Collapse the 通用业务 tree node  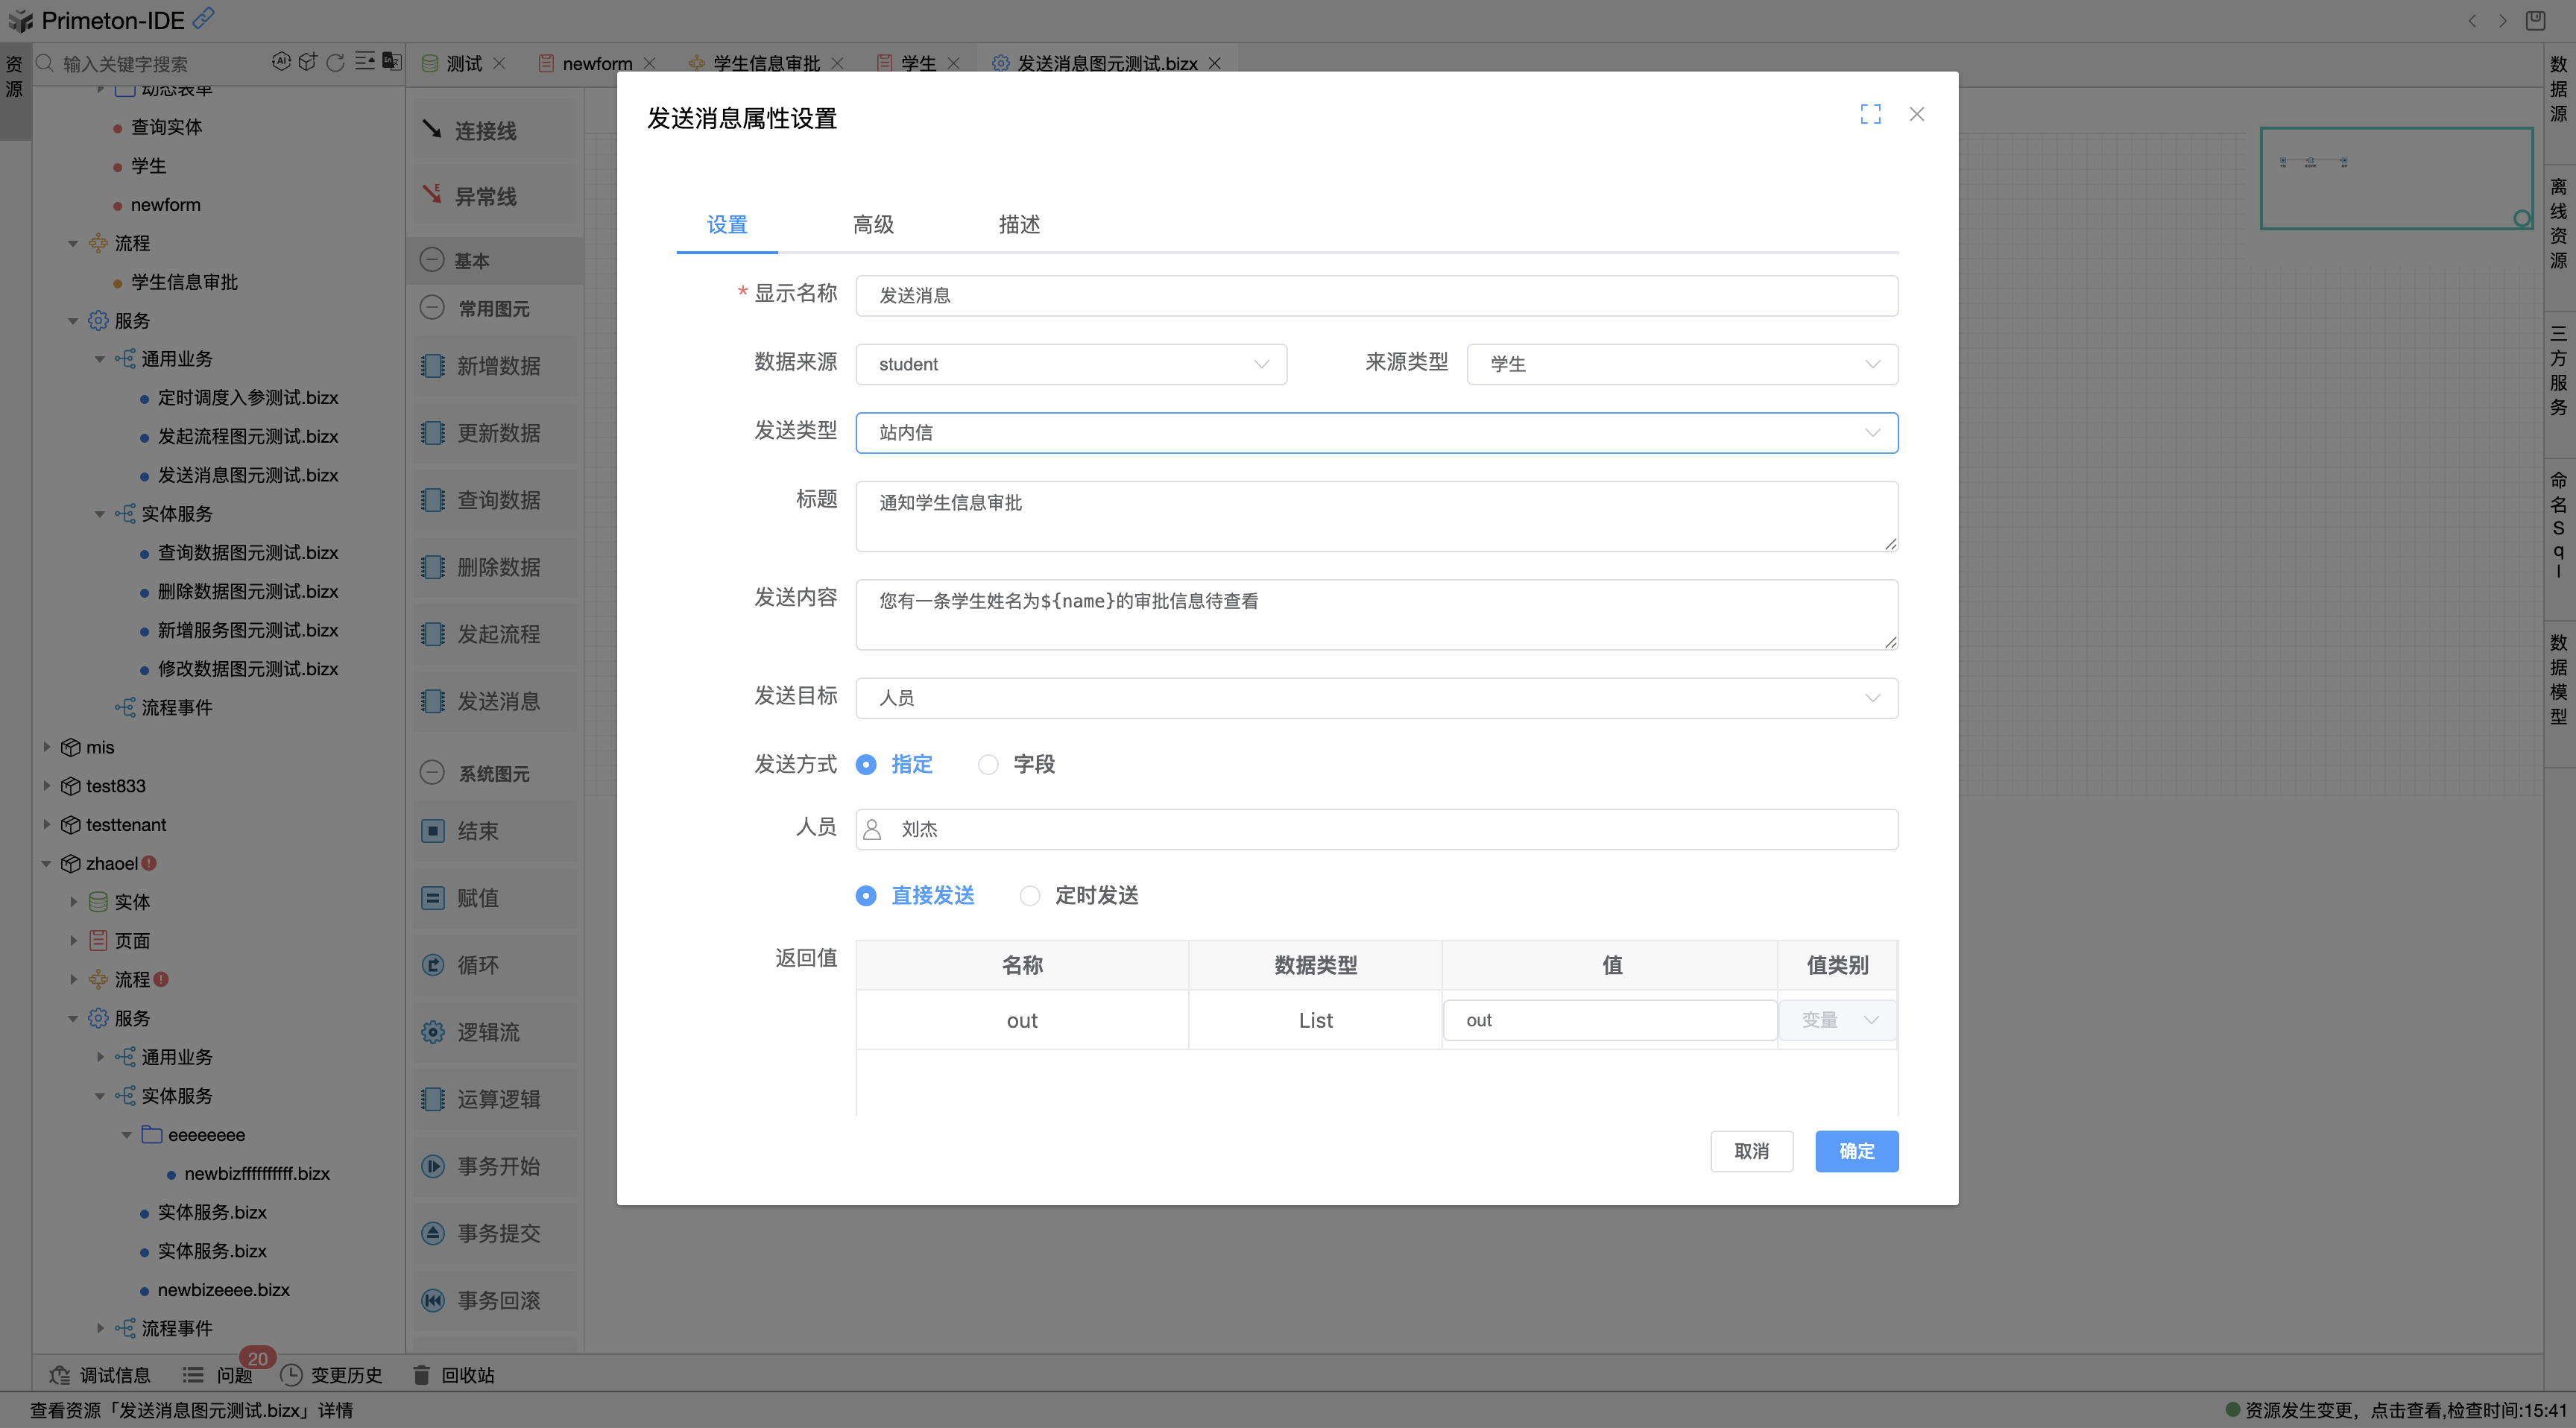pyautogui.click(x=100, y=358)
